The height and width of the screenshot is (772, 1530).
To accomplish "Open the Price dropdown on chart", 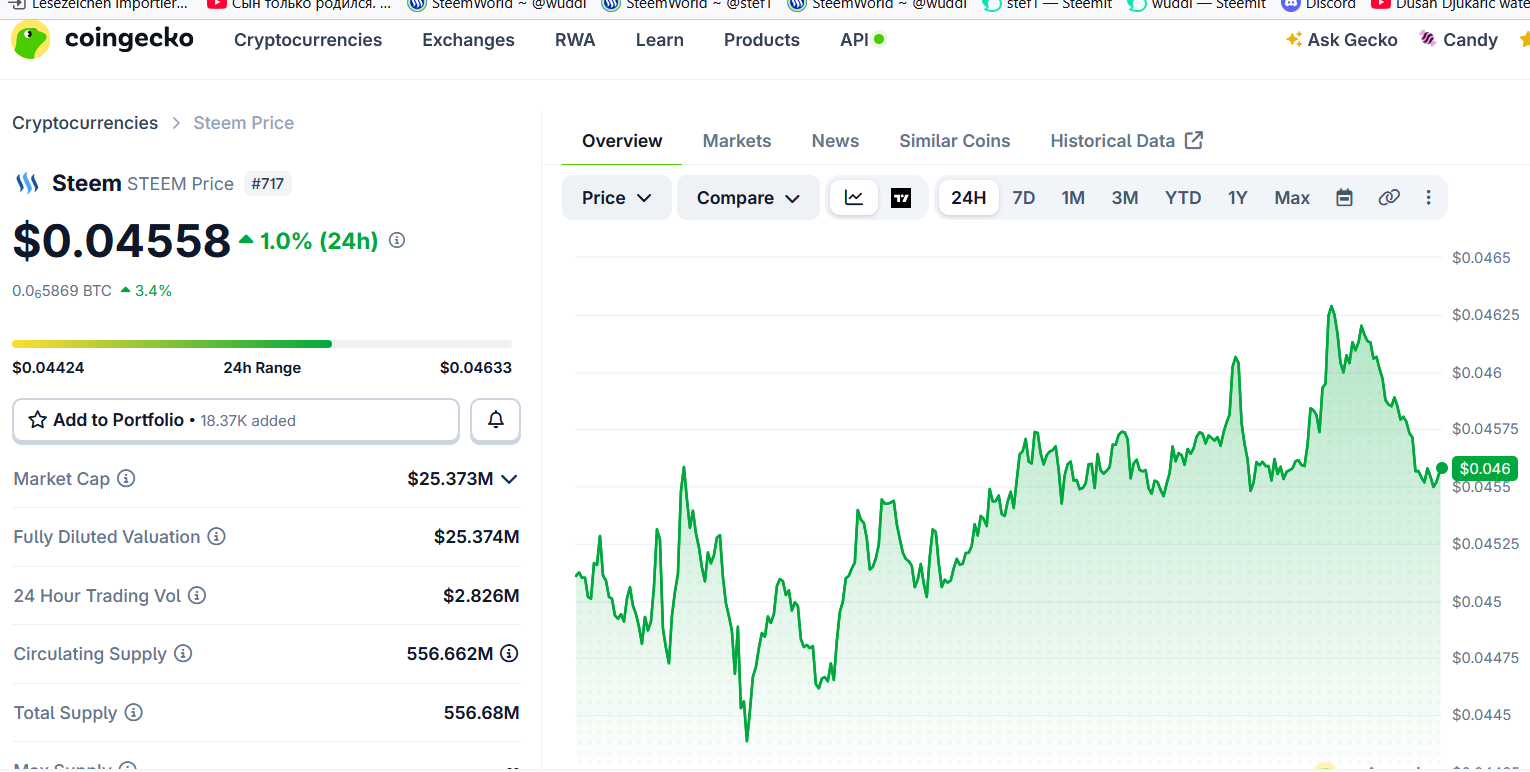I will [x=617, y=198].
